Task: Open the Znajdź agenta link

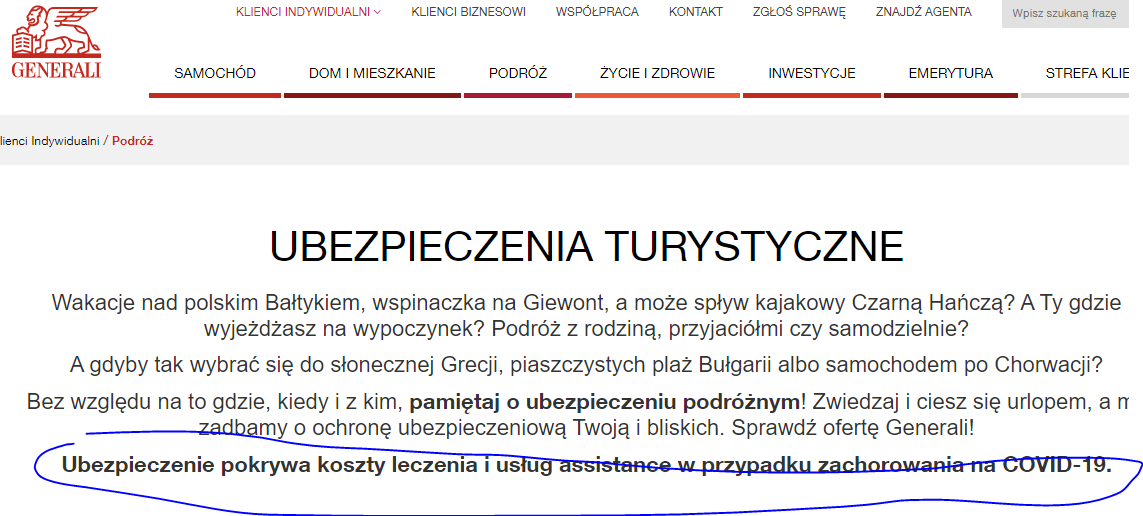Action: [924, 12]
